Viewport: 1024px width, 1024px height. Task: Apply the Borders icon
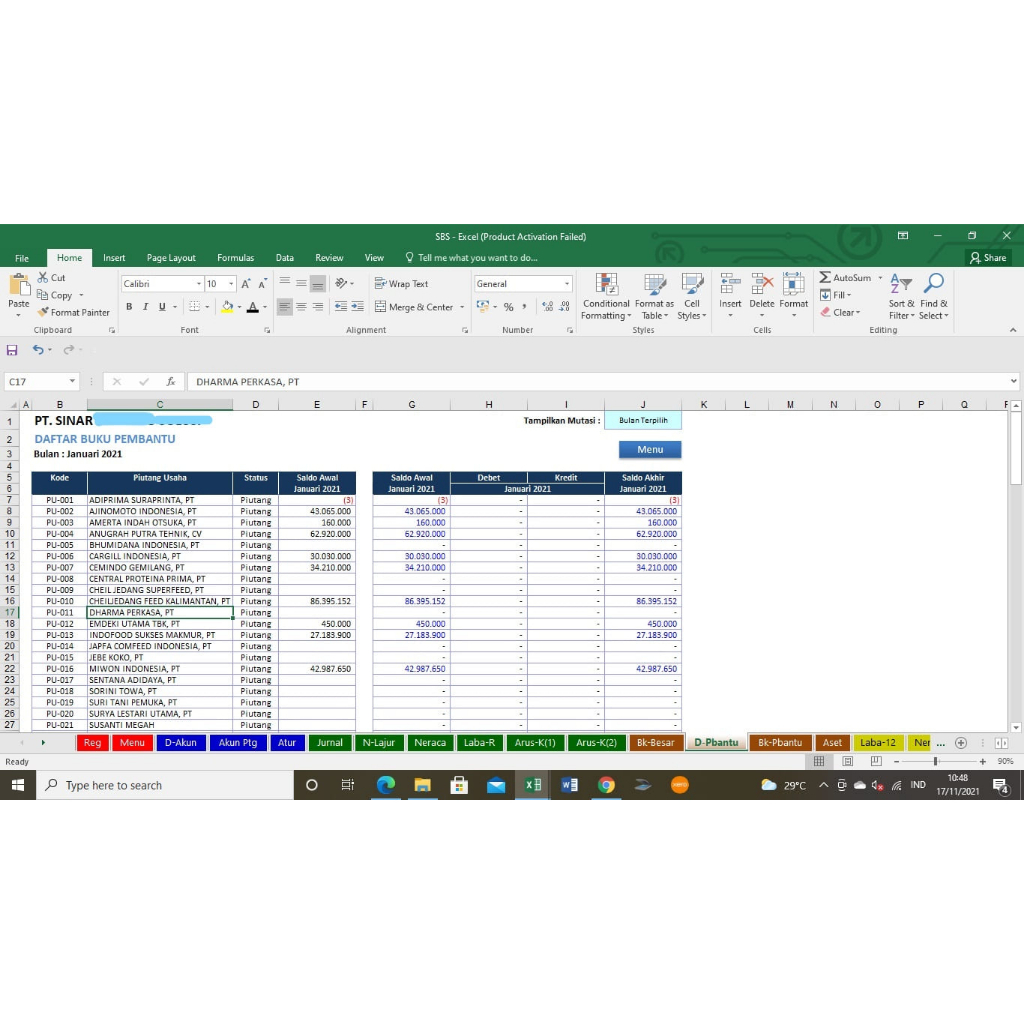pyautogui.click(x=195, y=306)
